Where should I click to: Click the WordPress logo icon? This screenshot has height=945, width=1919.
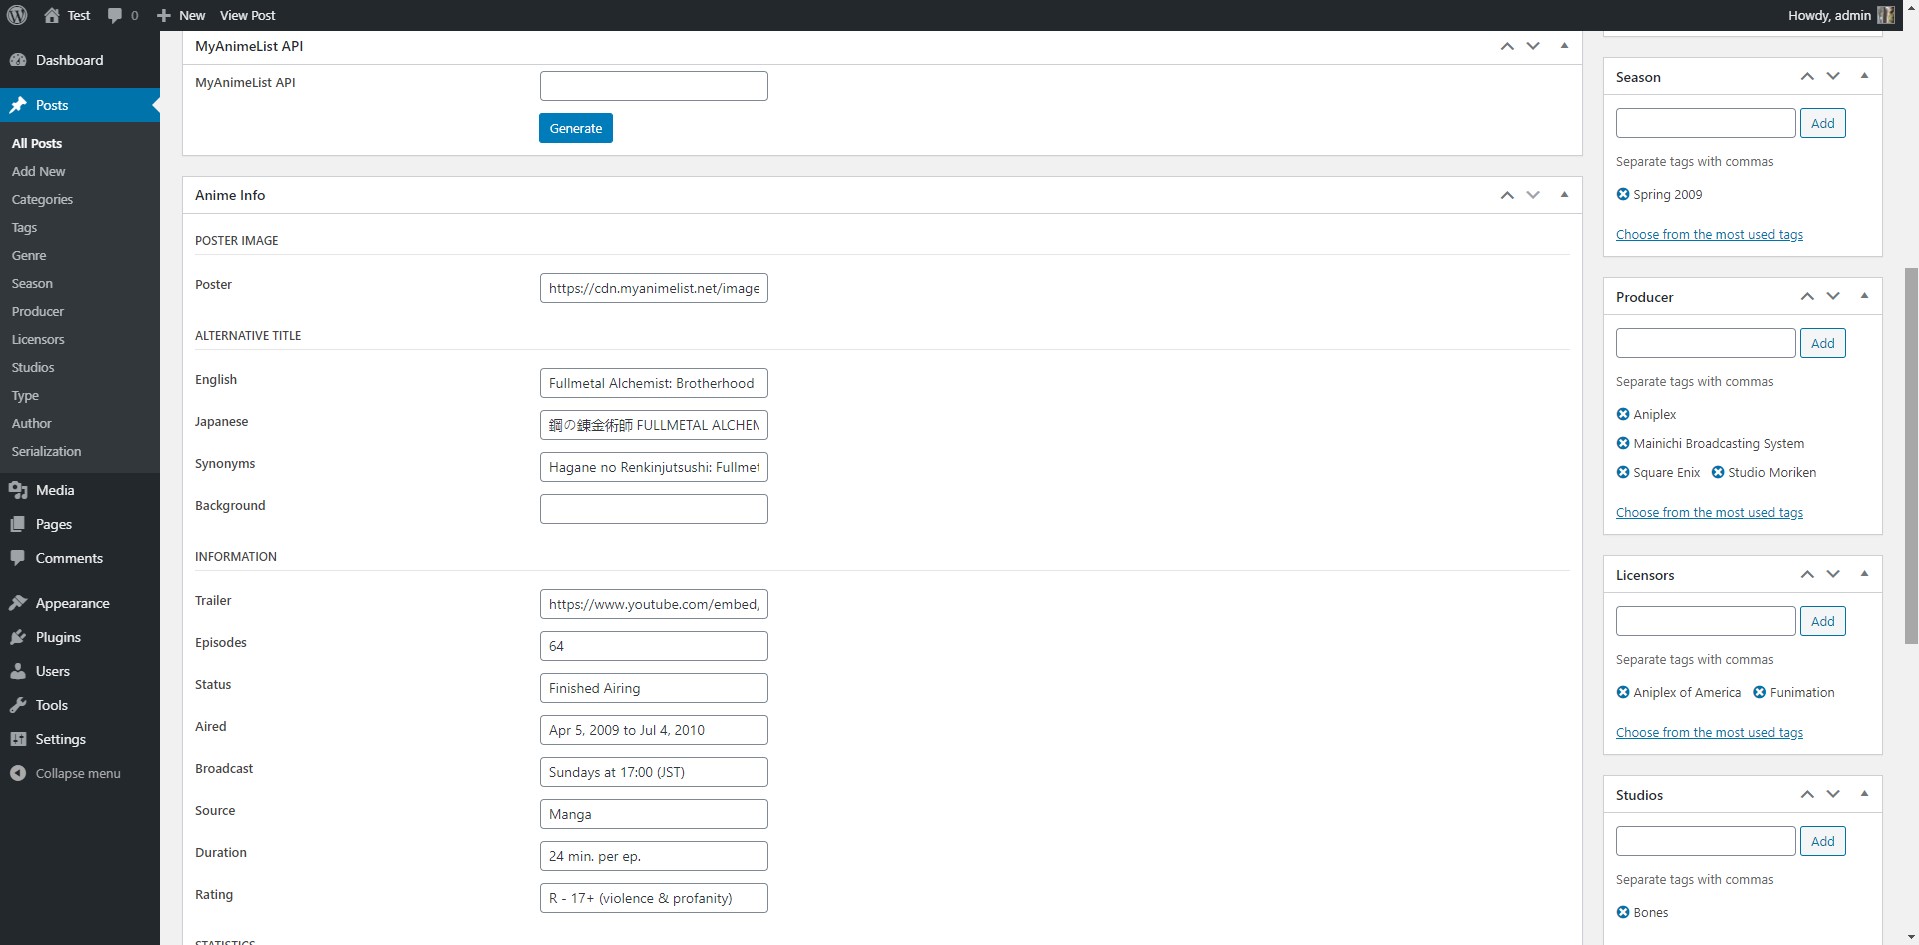pyautogui.click(x=17, y=15)
